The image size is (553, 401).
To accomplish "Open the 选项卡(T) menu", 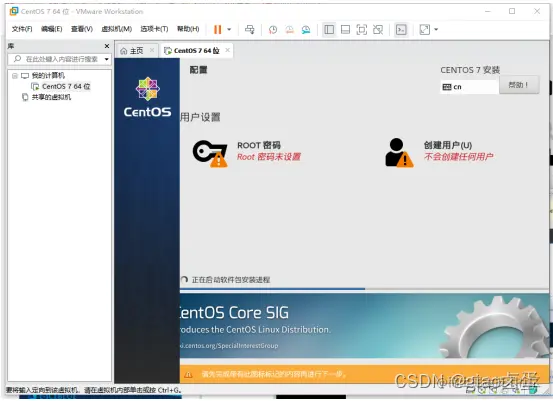I will point(154,29).
